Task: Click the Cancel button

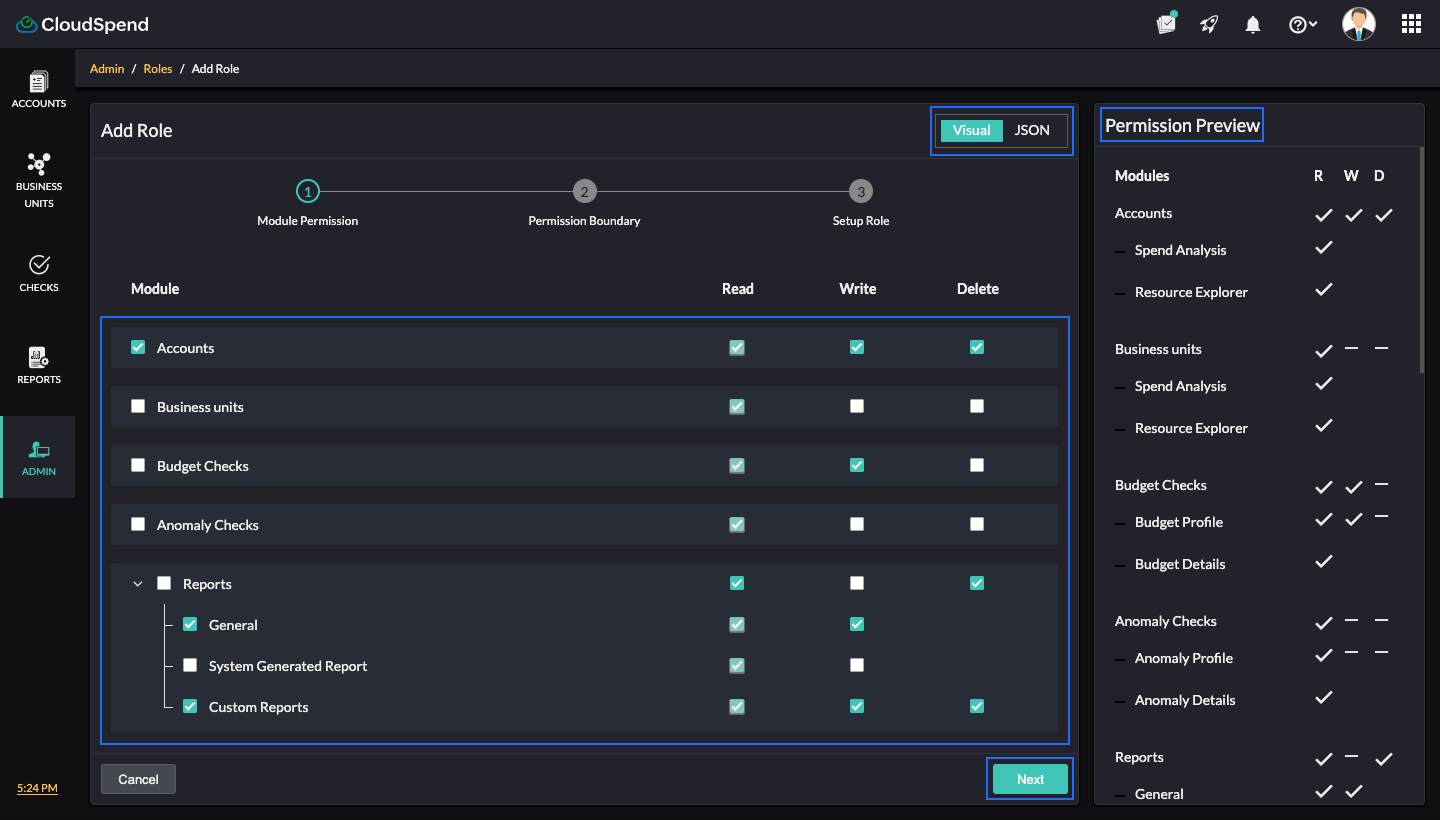Action: pyautogui.click(x=138, y=779)
